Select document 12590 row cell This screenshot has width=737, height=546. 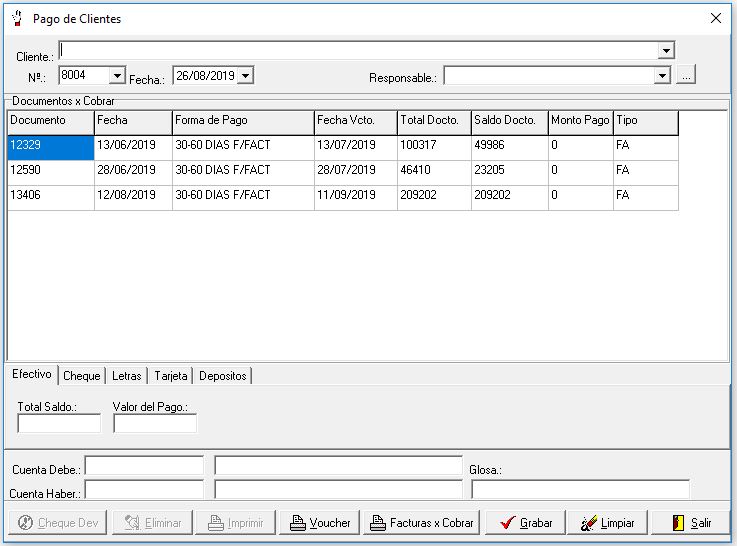pyautogui.click(x=50, y=171)
